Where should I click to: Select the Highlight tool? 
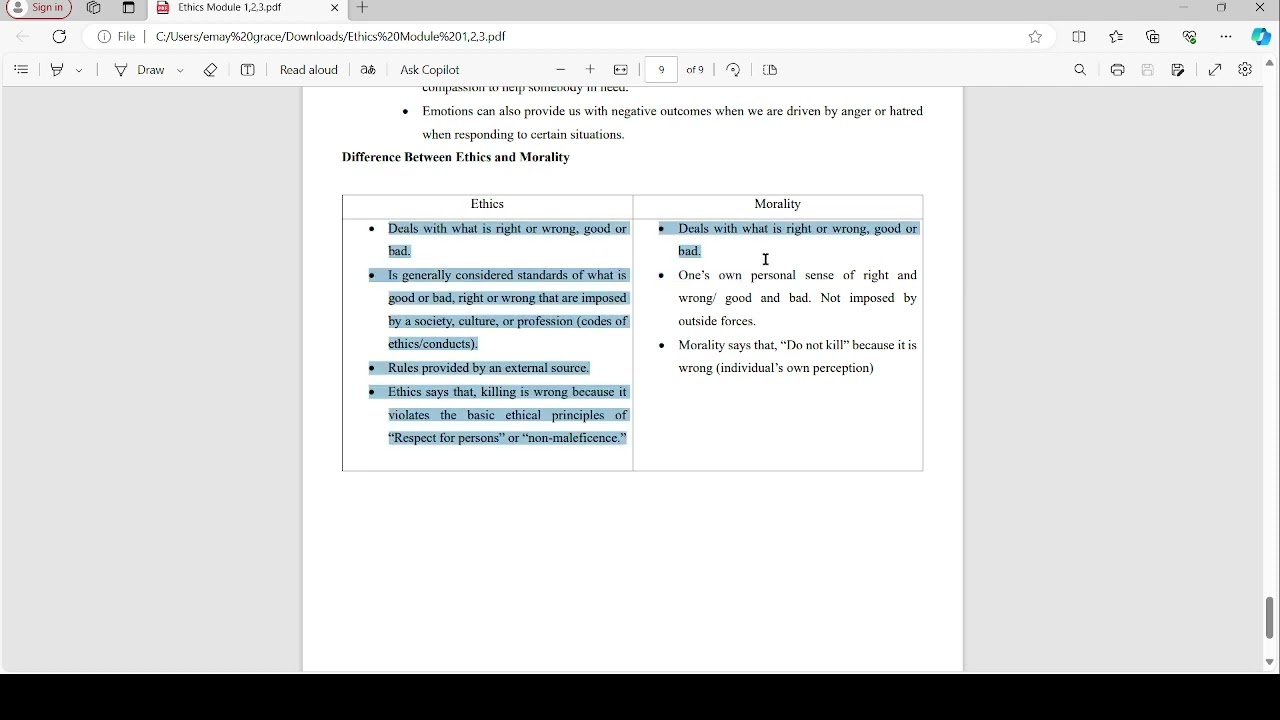click(x=57, y=70)
